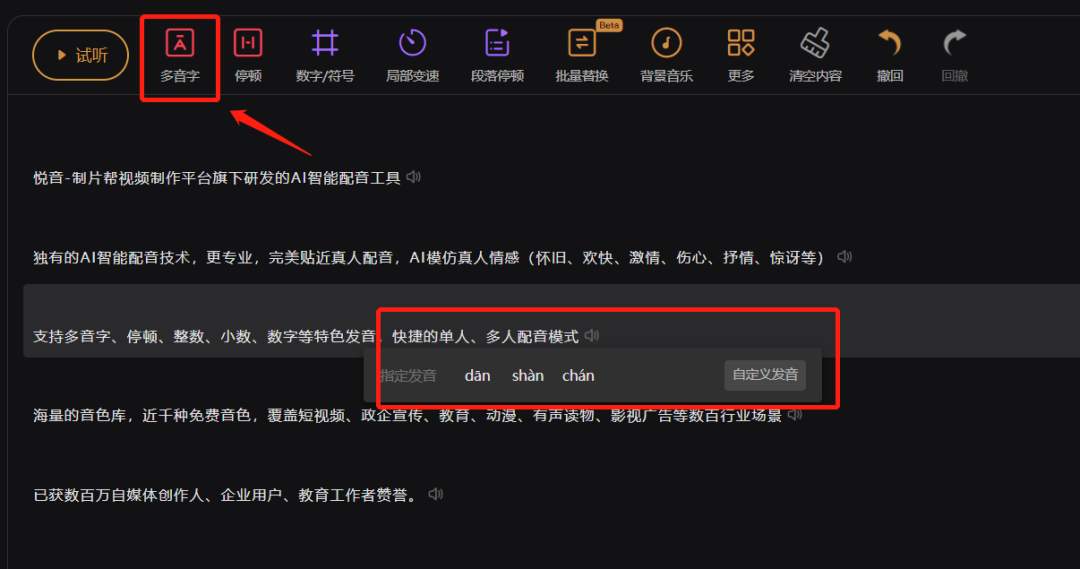Screen dimensions: 1080x569
Task: Click the 试听 preview play button
Action: [81, 55]
